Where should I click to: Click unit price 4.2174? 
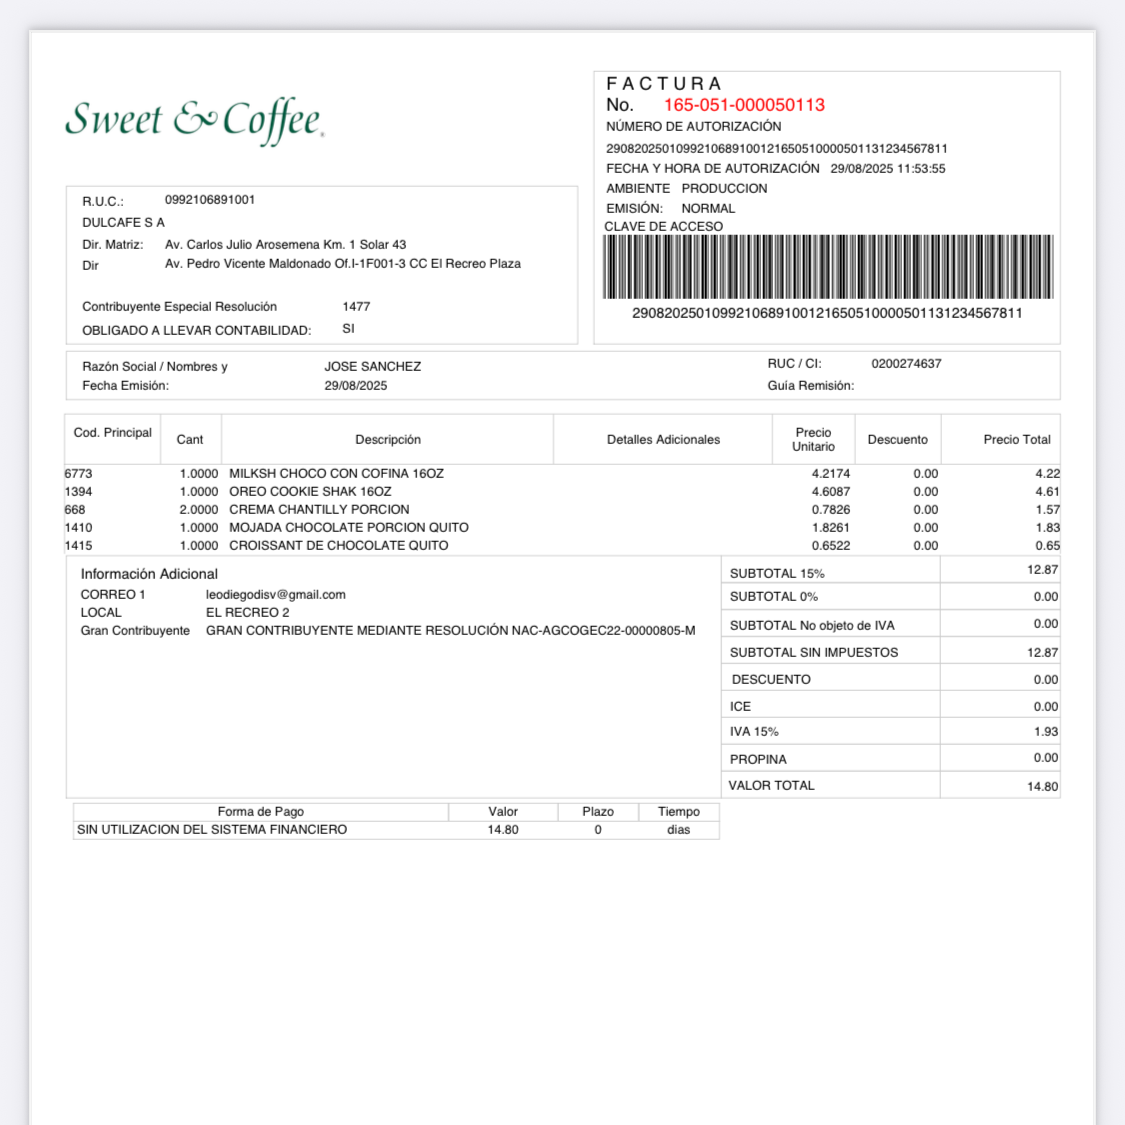(831, 474)
